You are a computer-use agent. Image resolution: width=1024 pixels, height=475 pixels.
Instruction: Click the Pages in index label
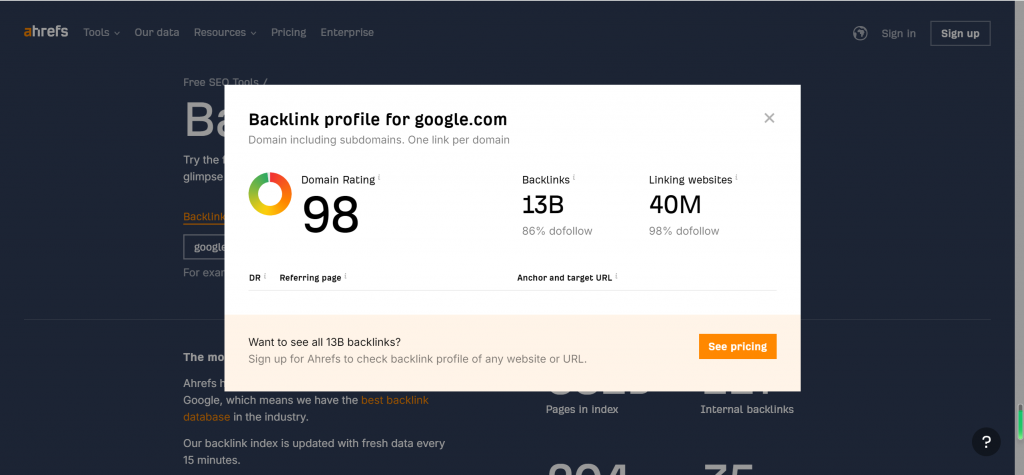coord(582,409)
